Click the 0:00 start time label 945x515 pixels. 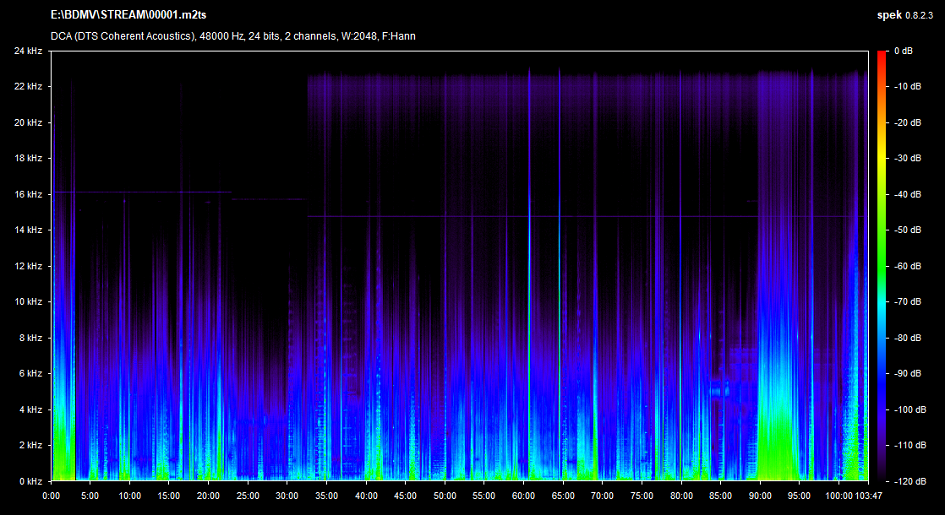click(x=52, y=495)
